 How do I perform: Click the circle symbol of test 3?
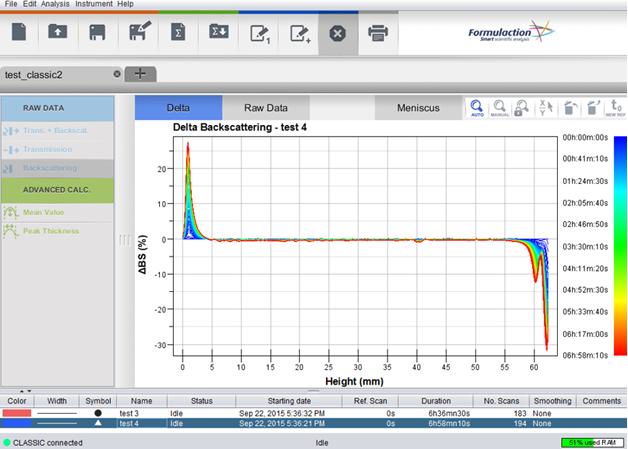tap(98, 413)
